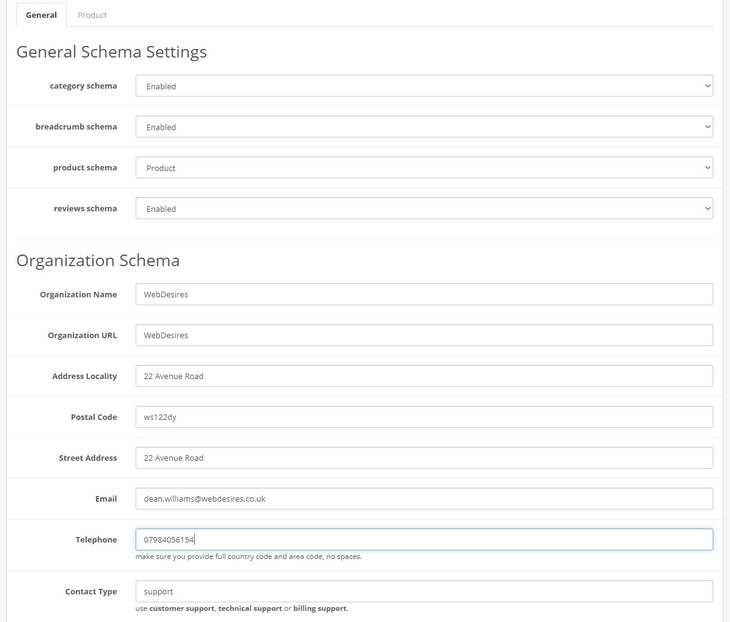Viewport: 730px width, 622px height.
Task: Focus the Email input field
Action: coord(424,499)
